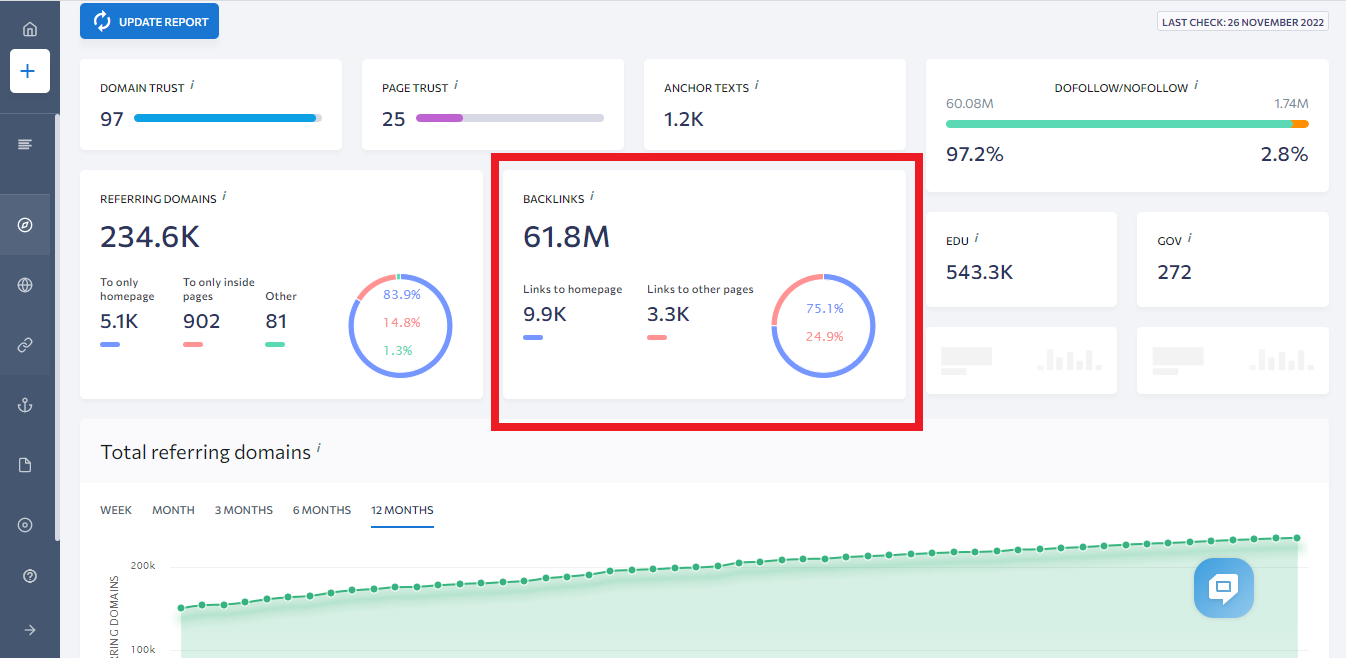Switch chart to WEEK range
1346x658 pixels.
pos(116,510)
